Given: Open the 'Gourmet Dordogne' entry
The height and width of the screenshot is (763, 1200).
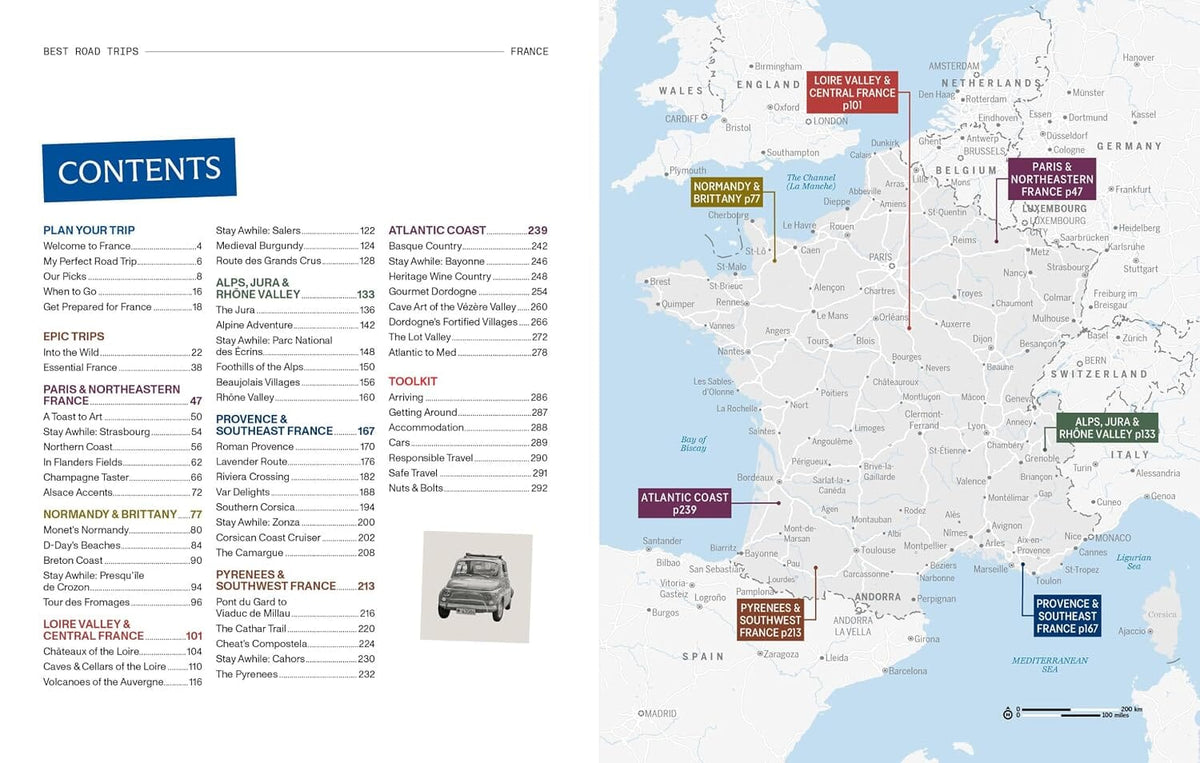Looking at the screenshot, I should click(468, 292).
